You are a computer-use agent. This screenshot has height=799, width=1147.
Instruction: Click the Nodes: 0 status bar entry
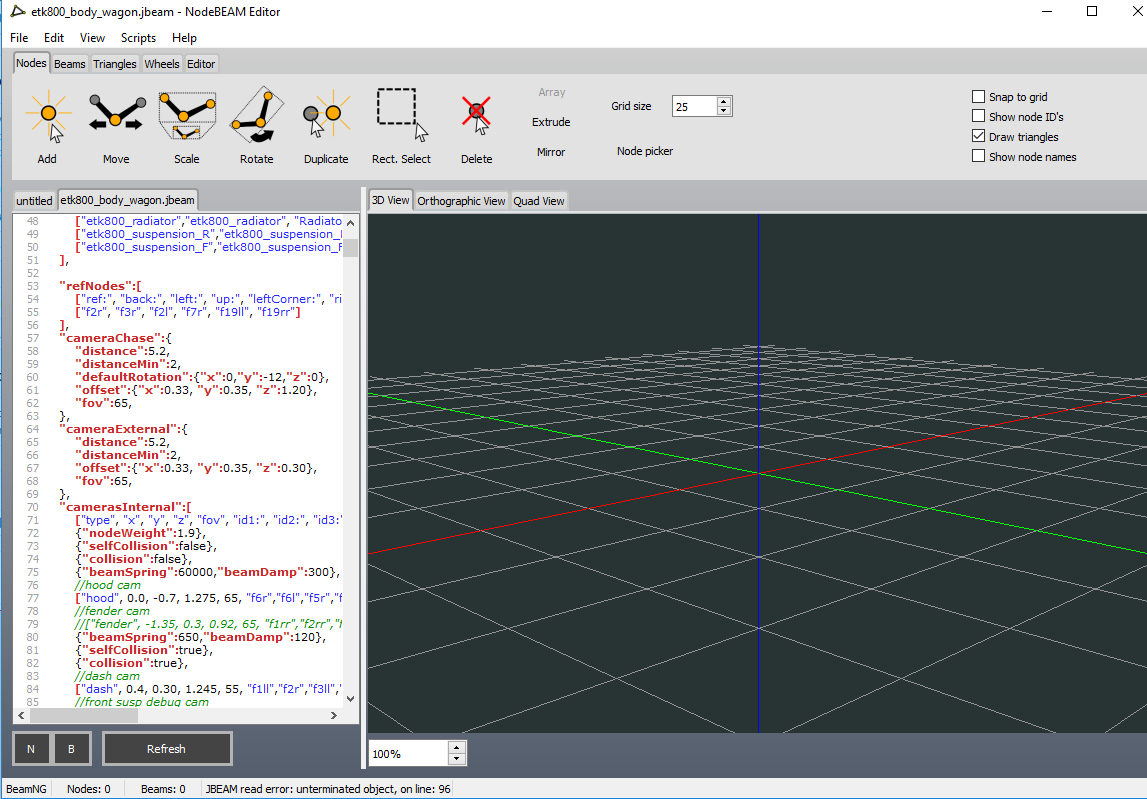click(89, 789)
